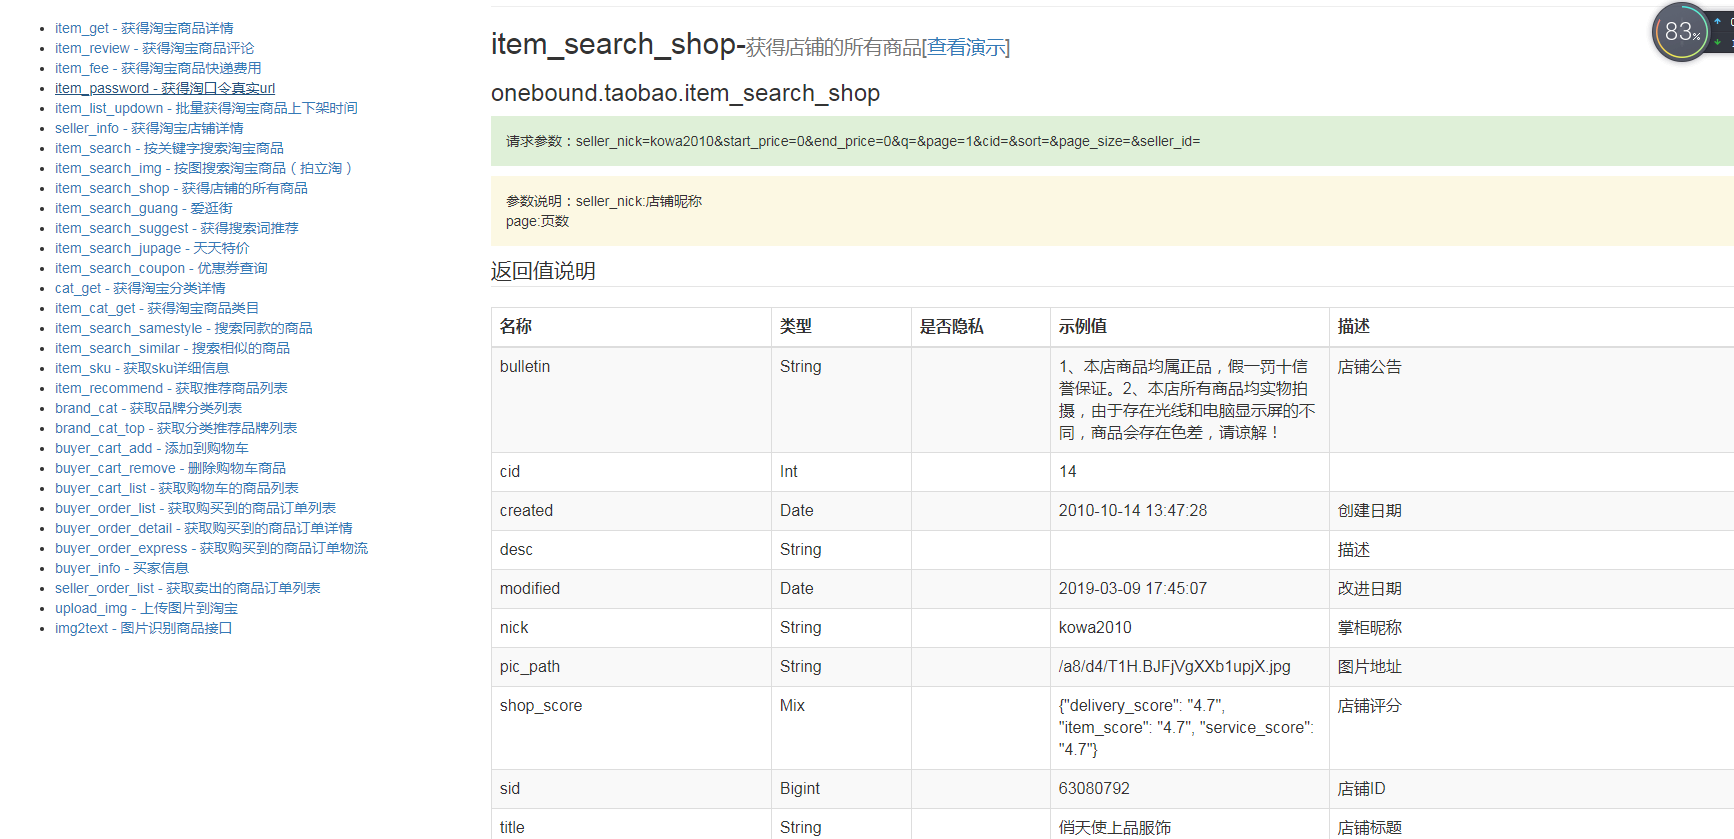This screenshot has width=1734, height=839.
Task: Open the buyer_order_express API link
Action: 211,548
